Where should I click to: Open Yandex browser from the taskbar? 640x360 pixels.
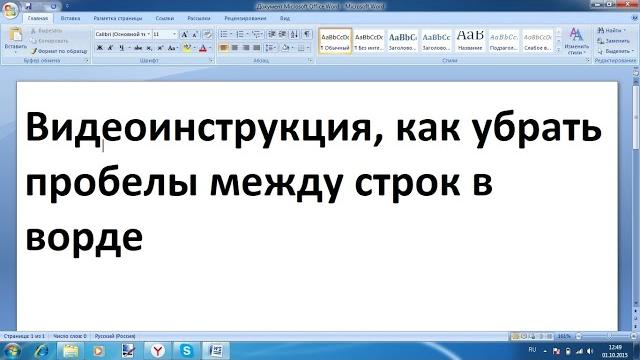[158, 351]
